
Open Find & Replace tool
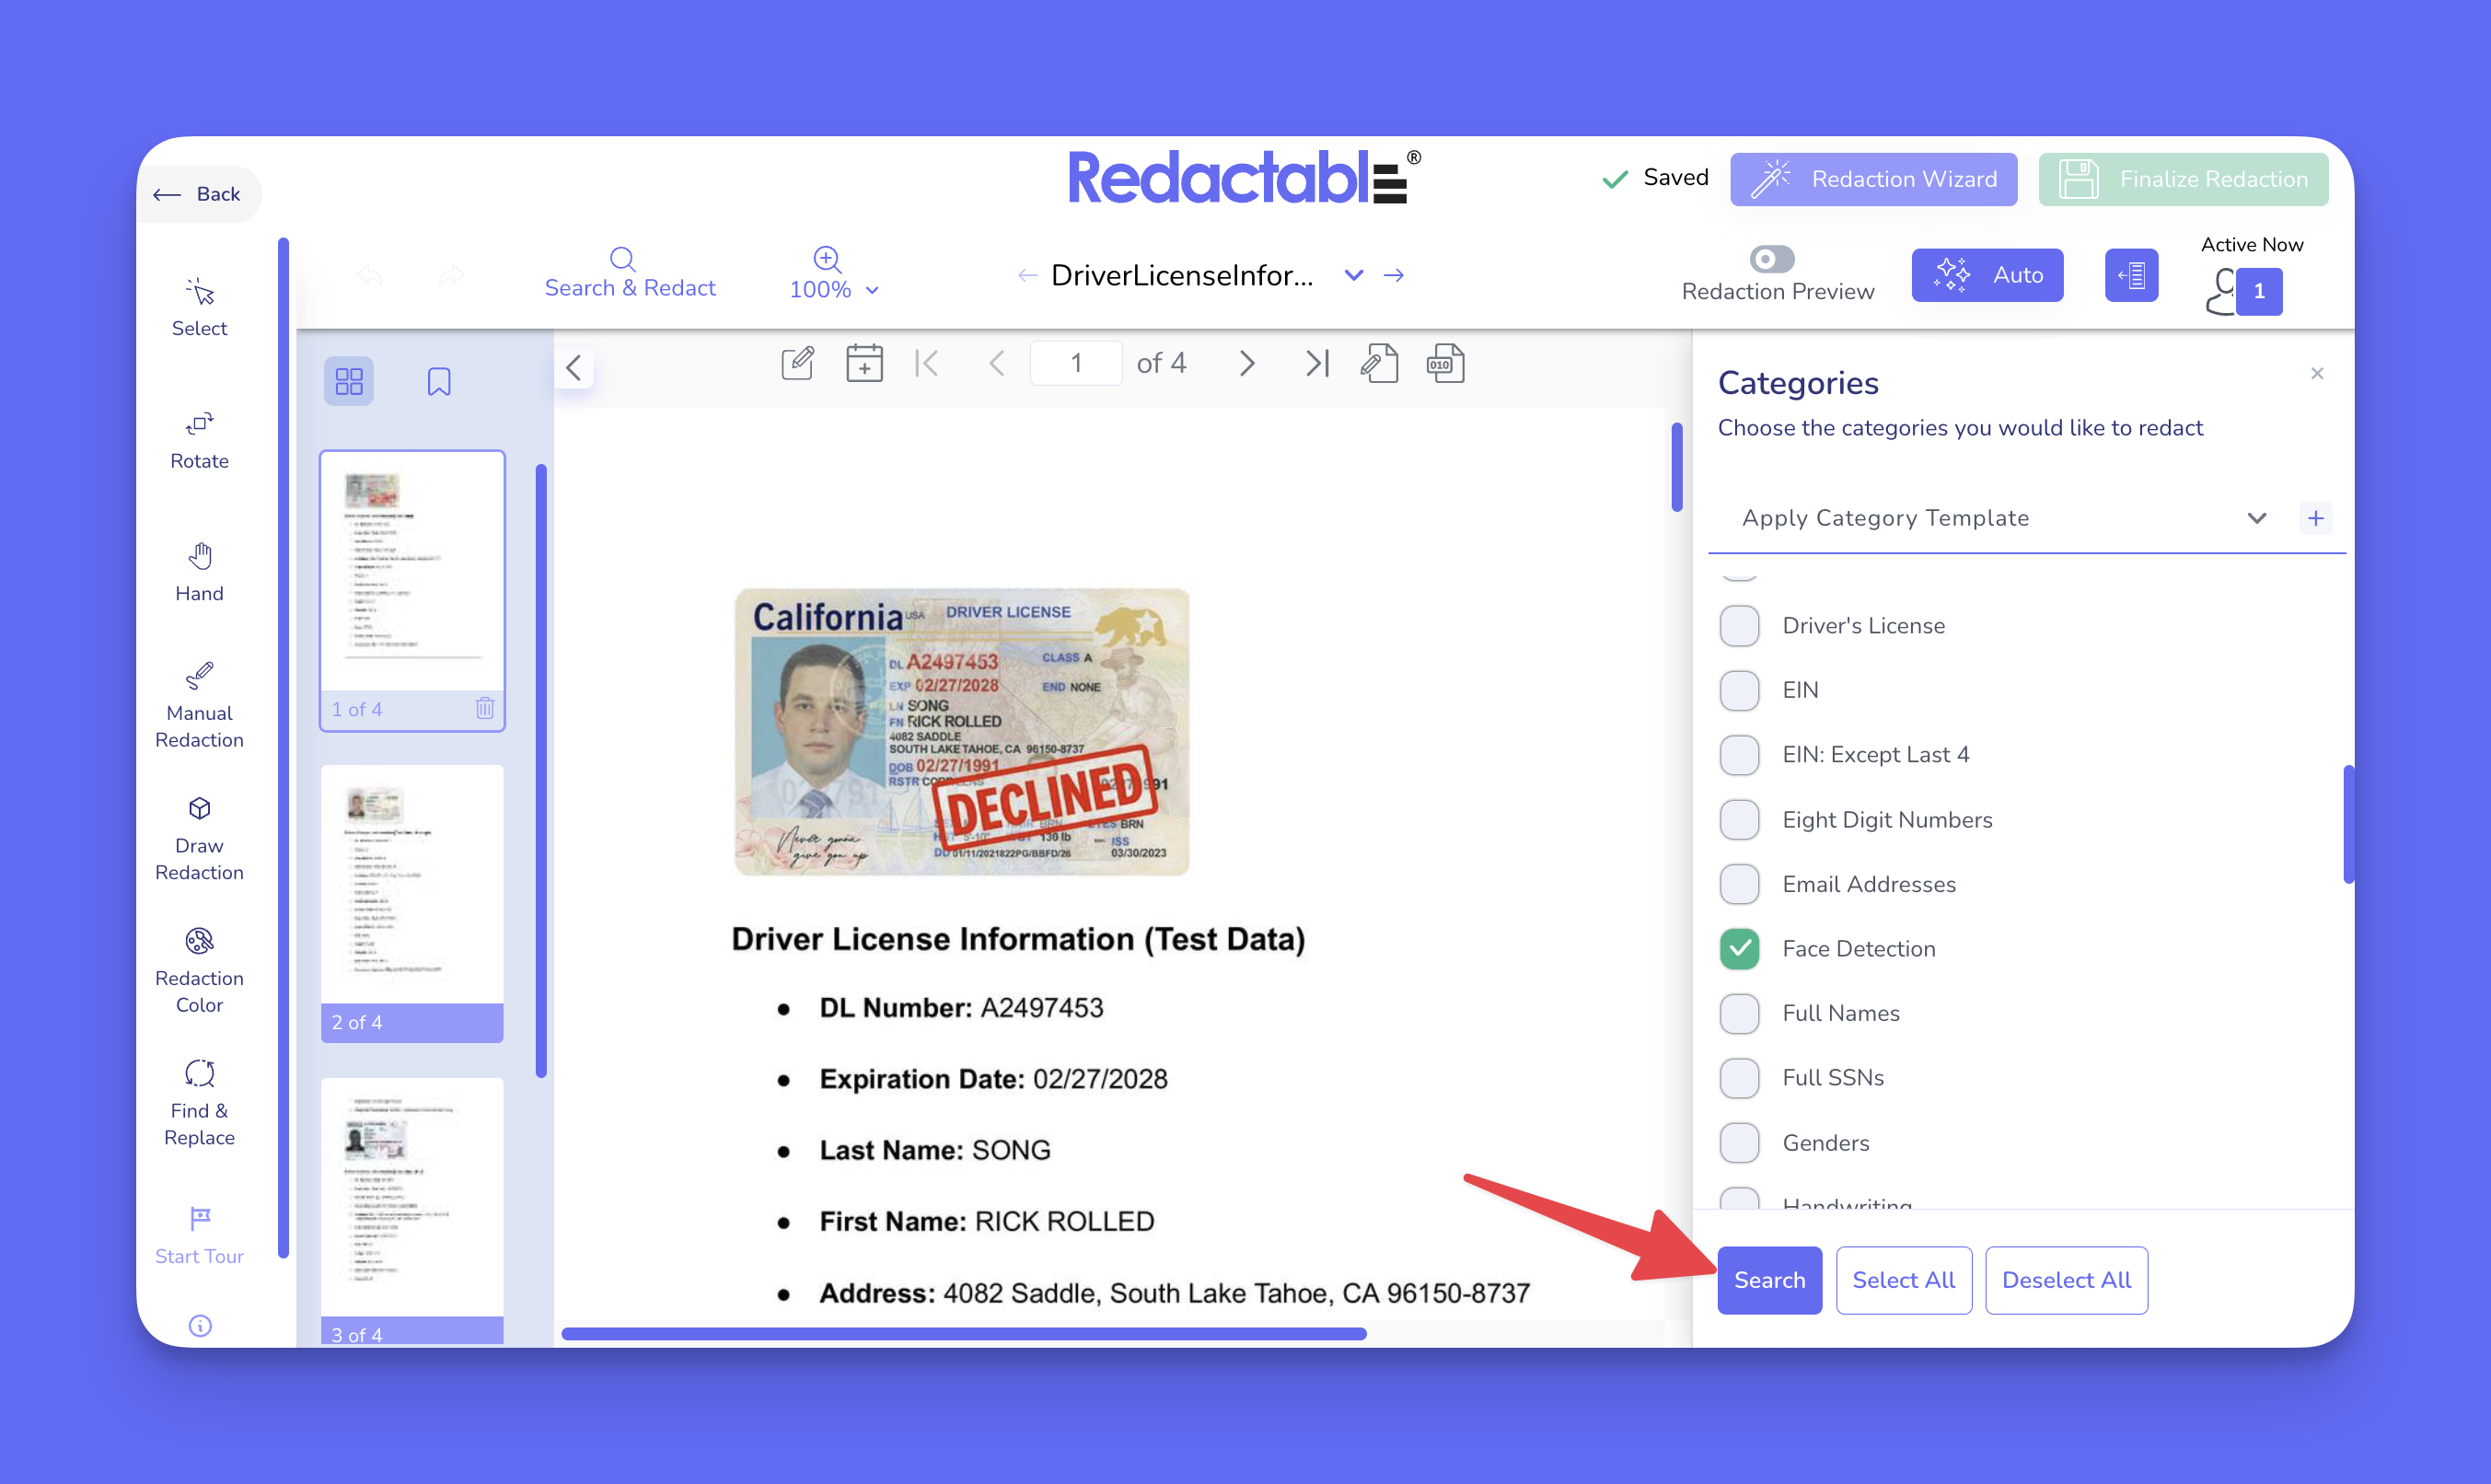(199, 1101)
